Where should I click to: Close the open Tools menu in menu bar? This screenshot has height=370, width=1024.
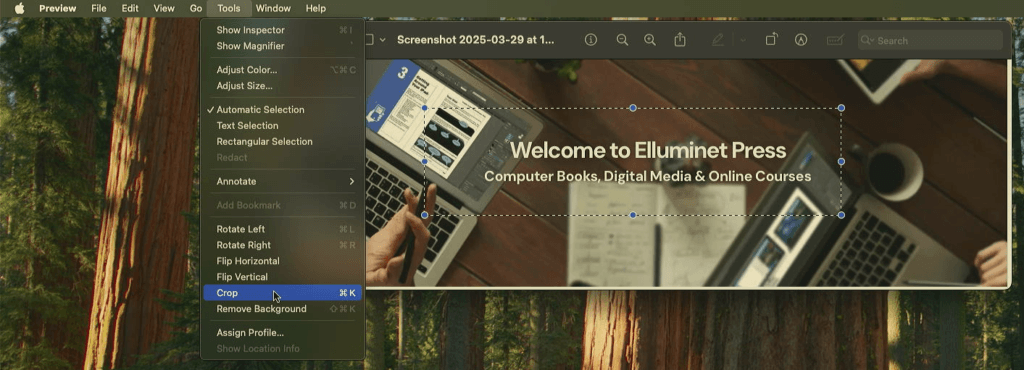coord(229,8)
